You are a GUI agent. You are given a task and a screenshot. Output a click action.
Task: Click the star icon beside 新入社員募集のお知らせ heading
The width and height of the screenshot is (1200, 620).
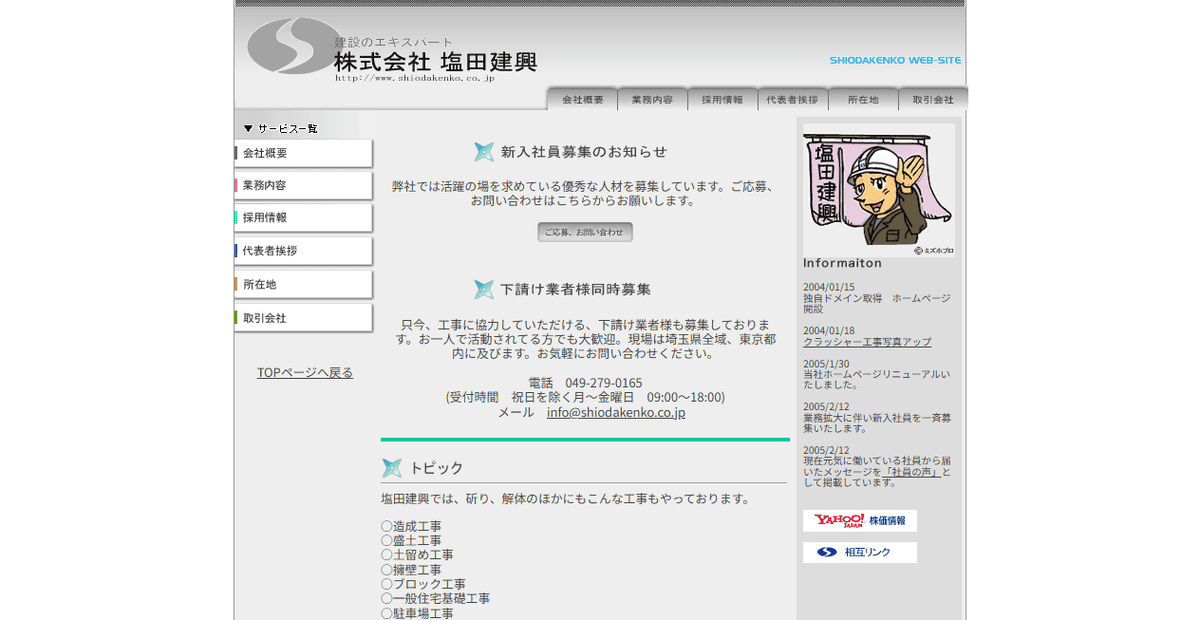485,151
